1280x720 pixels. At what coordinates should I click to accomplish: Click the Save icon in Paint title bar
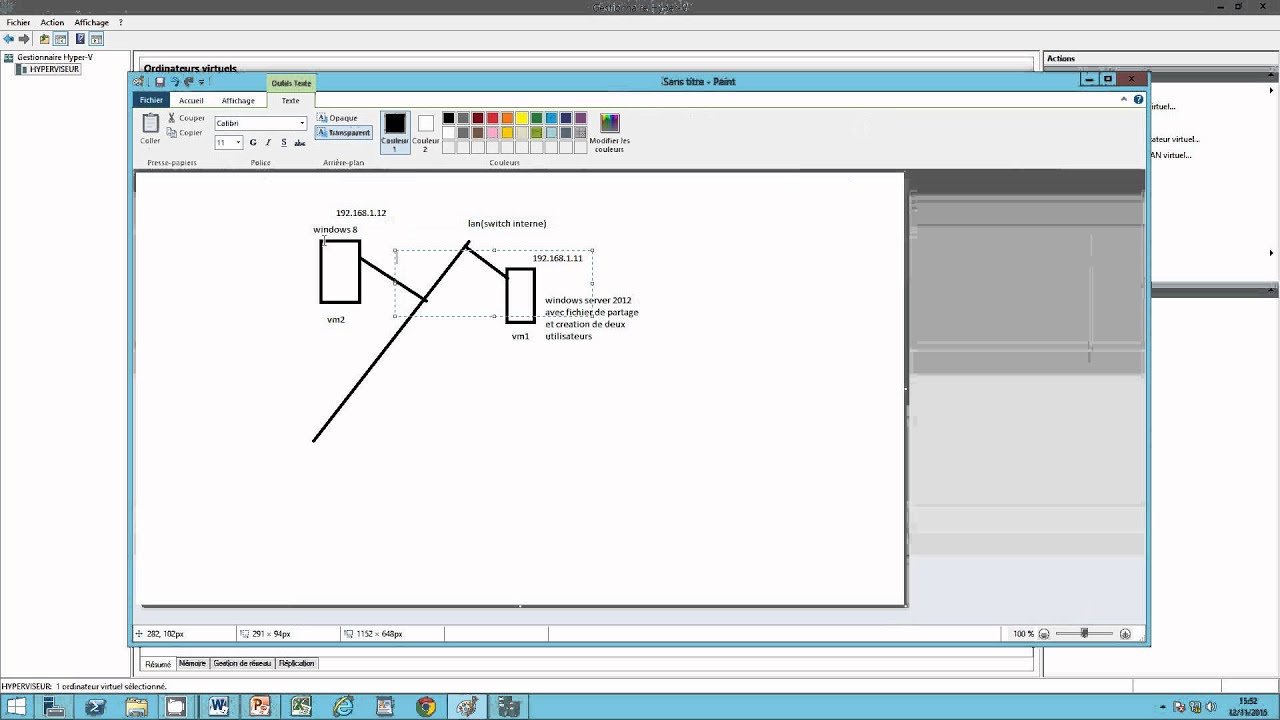click(159, 82)
